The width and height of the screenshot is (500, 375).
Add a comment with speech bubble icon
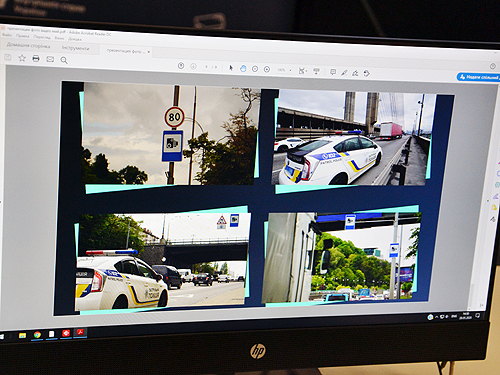pos(332,72)
